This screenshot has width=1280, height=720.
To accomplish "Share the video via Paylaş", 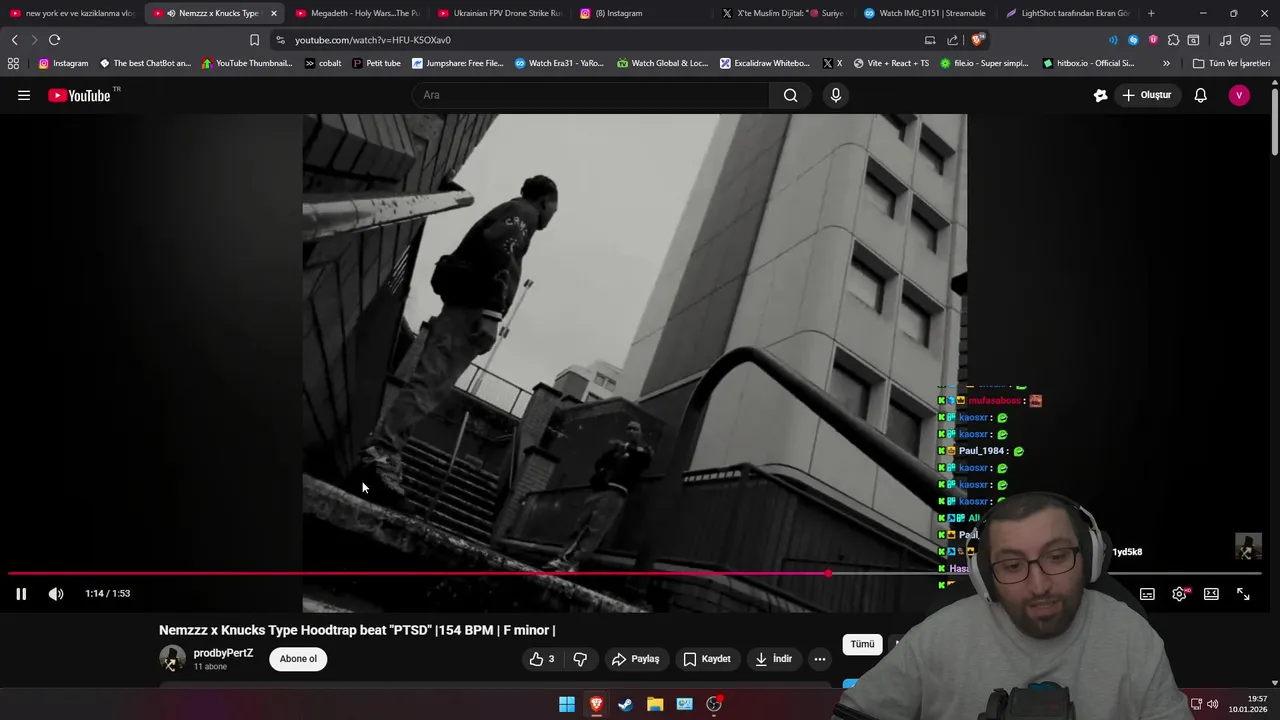I will [x=636, y=659].
